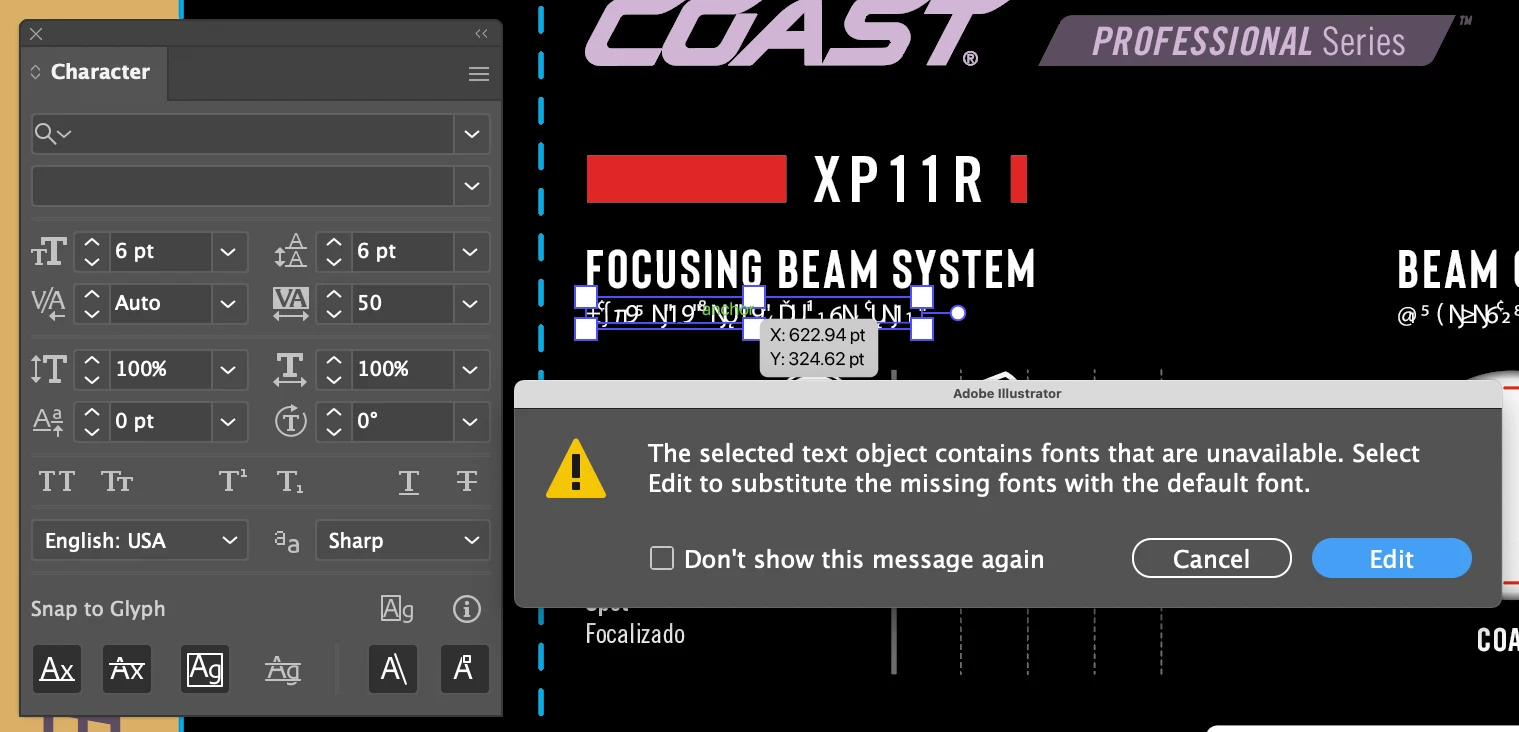
Task: Click the red rectangle beside XP11R
Action: click(686, 179)
